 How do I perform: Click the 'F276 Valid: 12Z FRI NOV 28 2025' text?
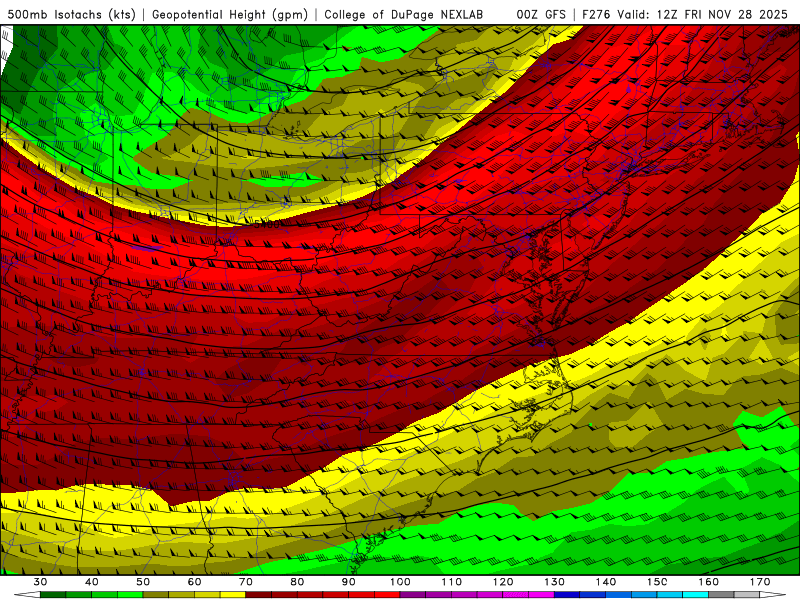(685, 14)
